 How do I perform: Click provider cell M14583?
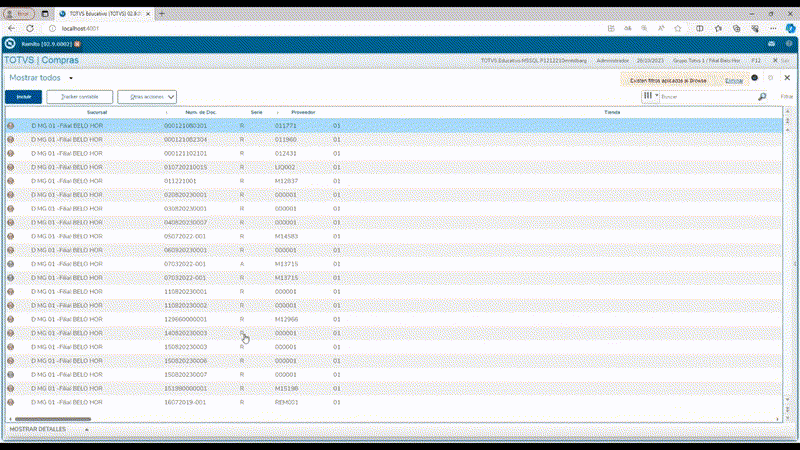pos(286,236)
